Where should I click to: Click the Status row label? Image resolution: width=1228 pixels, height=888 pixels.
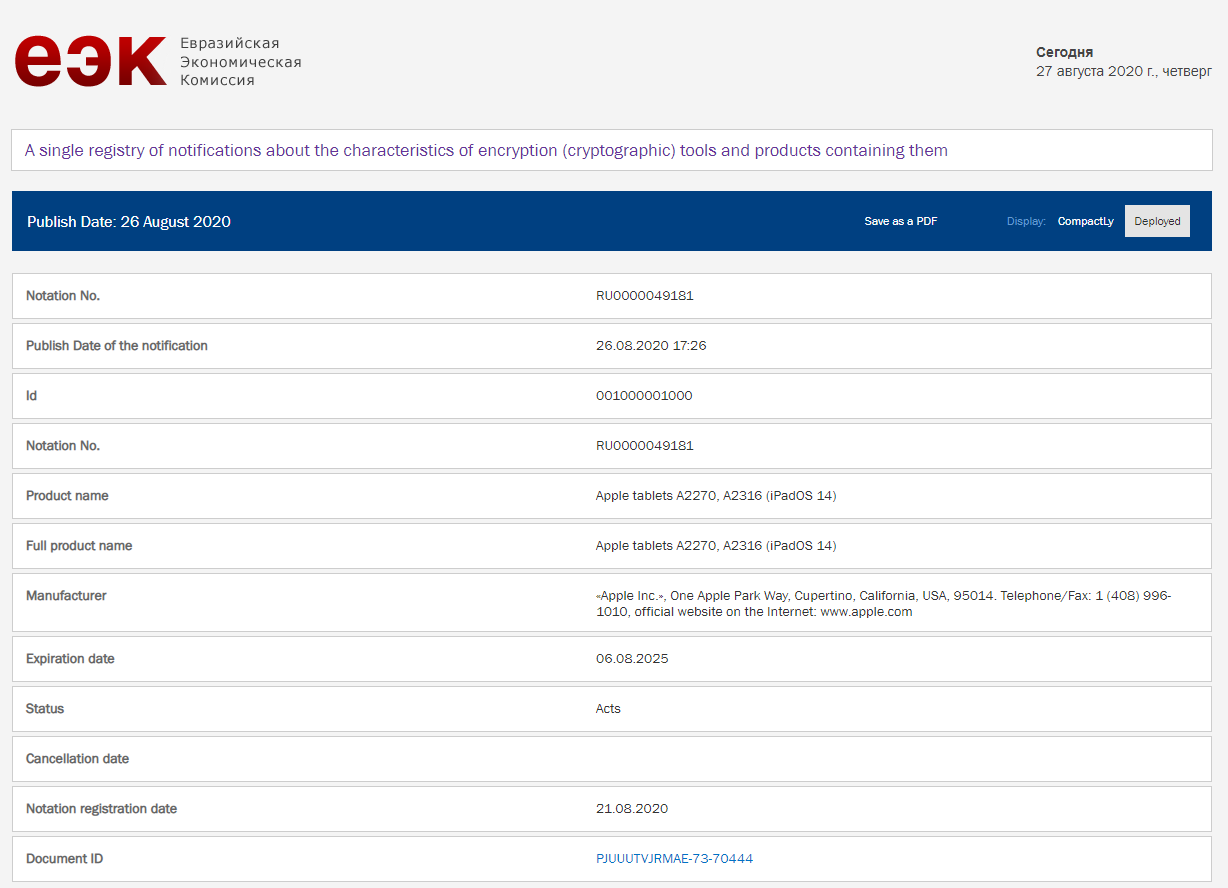pos(45,709)
